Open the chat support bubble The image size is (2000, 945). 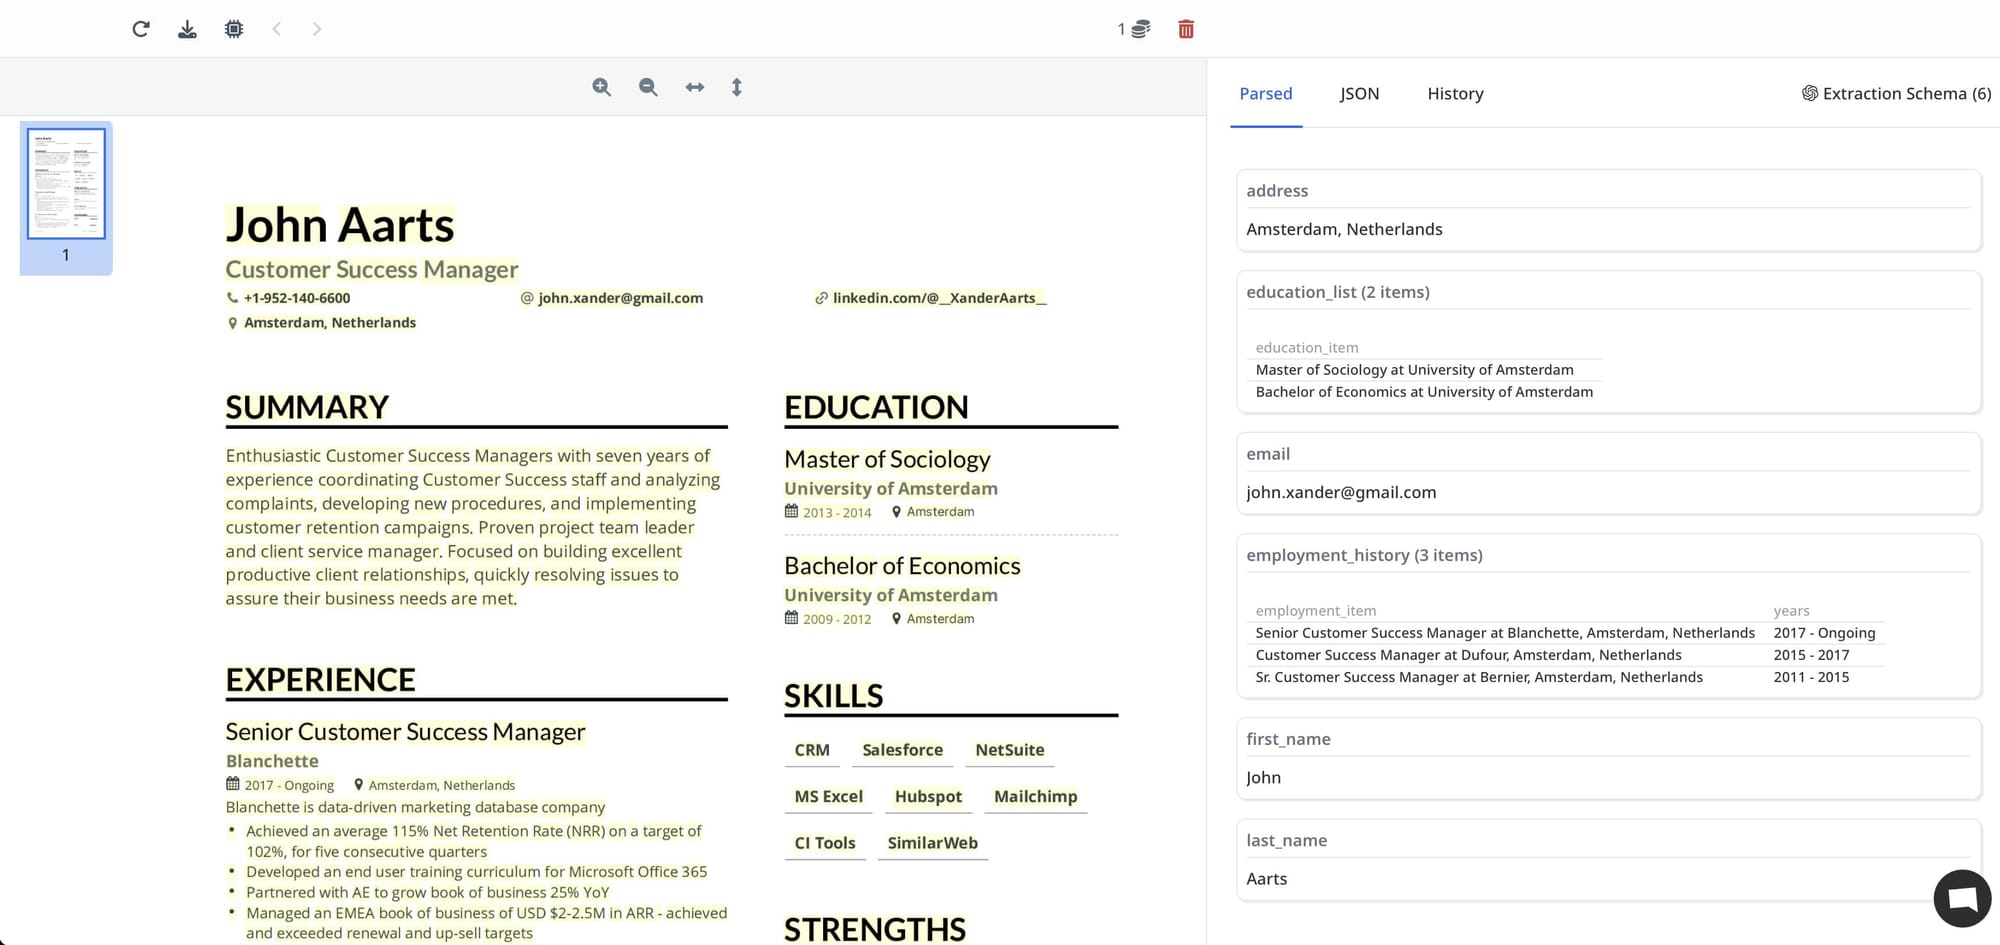(1962, 898)
